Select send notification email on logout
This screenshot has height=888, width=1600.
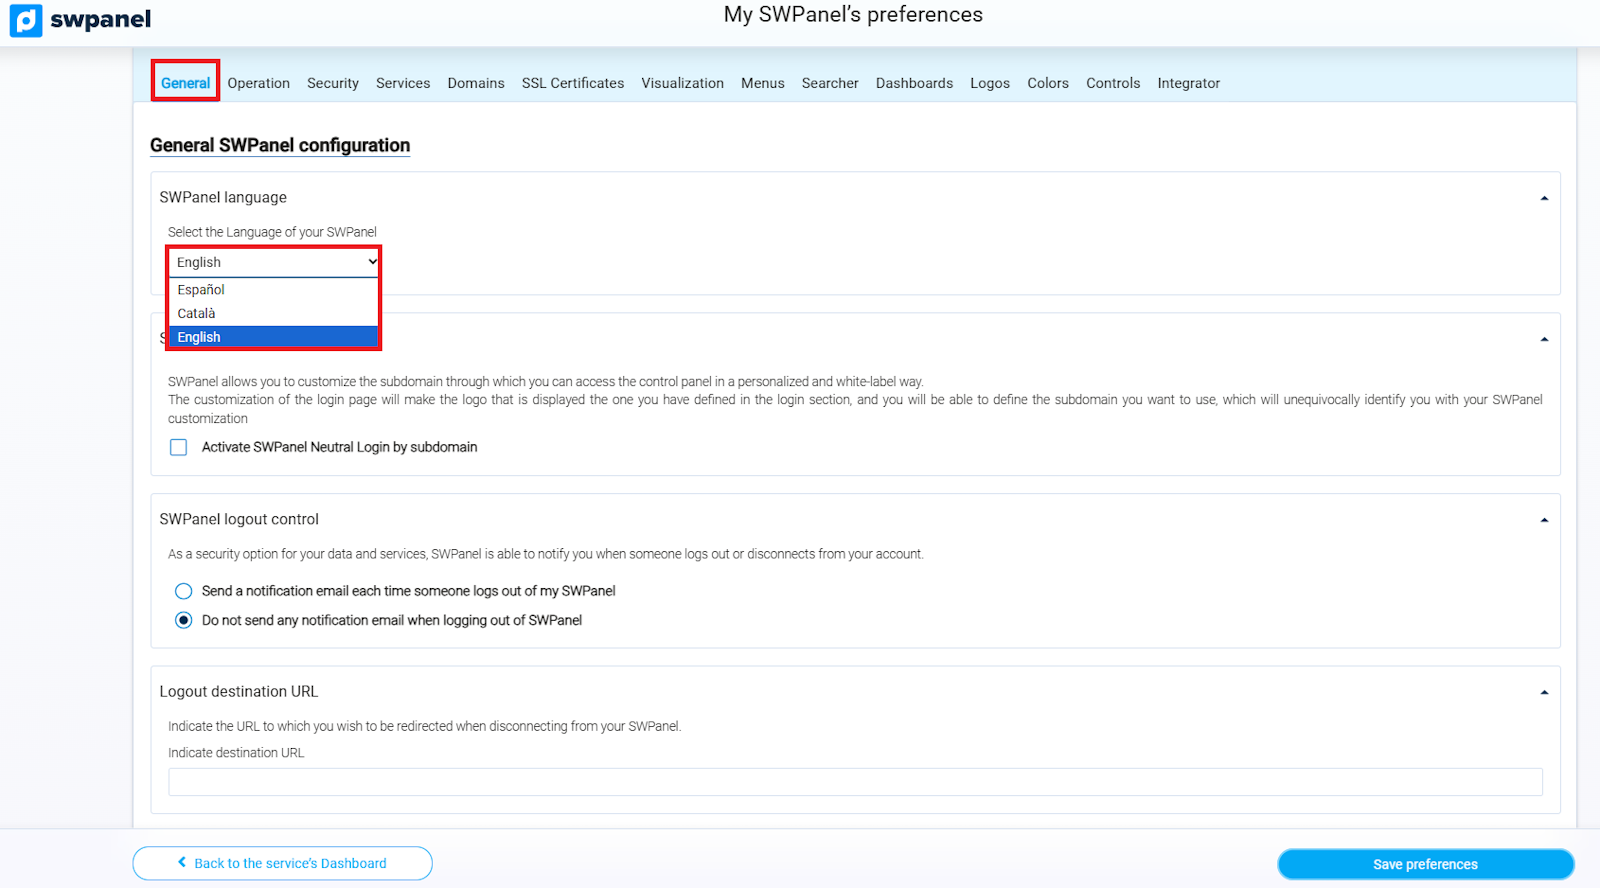click(x=184, y=591)
